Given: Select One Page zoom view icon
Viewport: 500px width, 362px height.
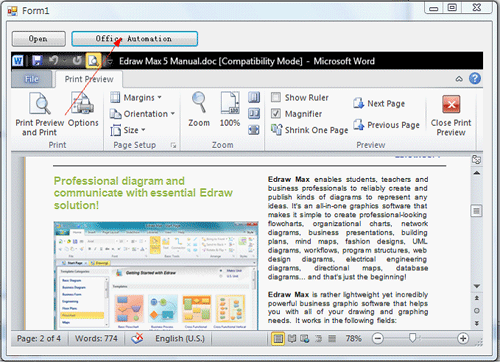Looking at the screenshot, I should click(254, 97).
